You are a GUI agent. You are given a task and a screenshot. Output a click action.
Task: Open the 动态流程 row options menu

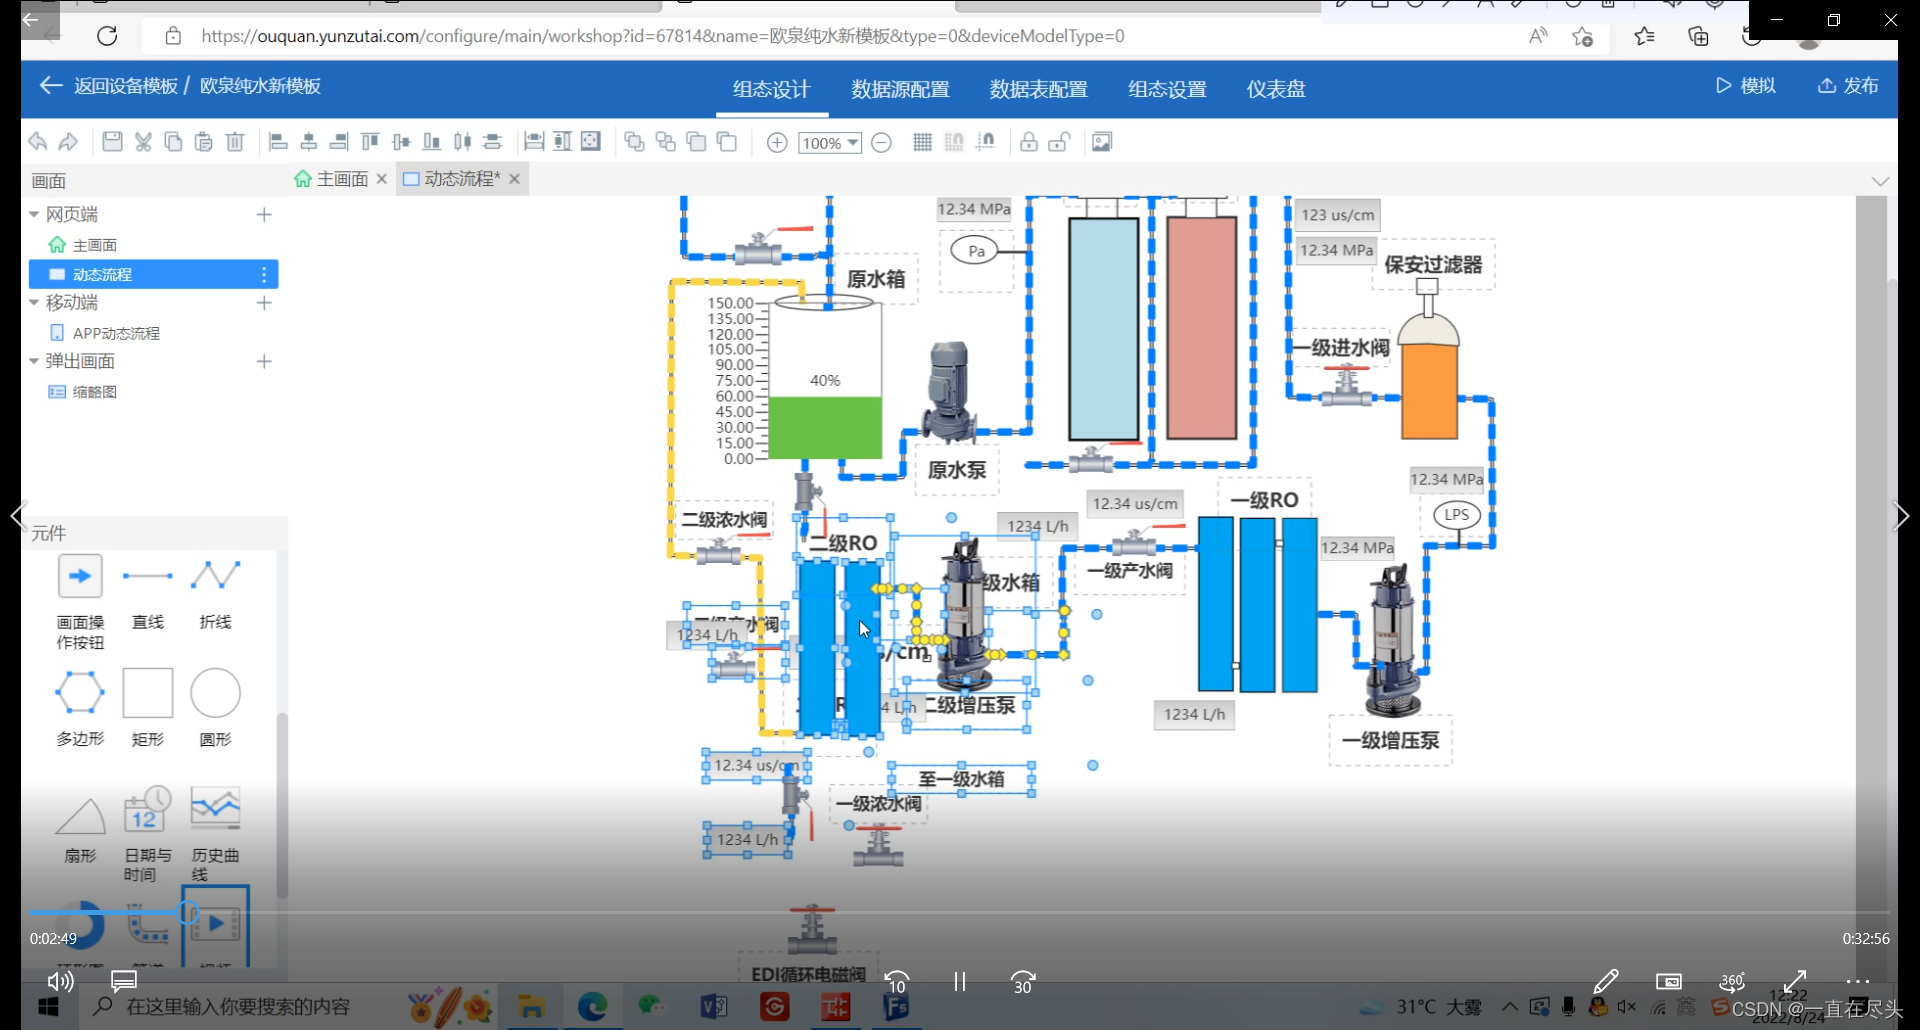point(264,274)
